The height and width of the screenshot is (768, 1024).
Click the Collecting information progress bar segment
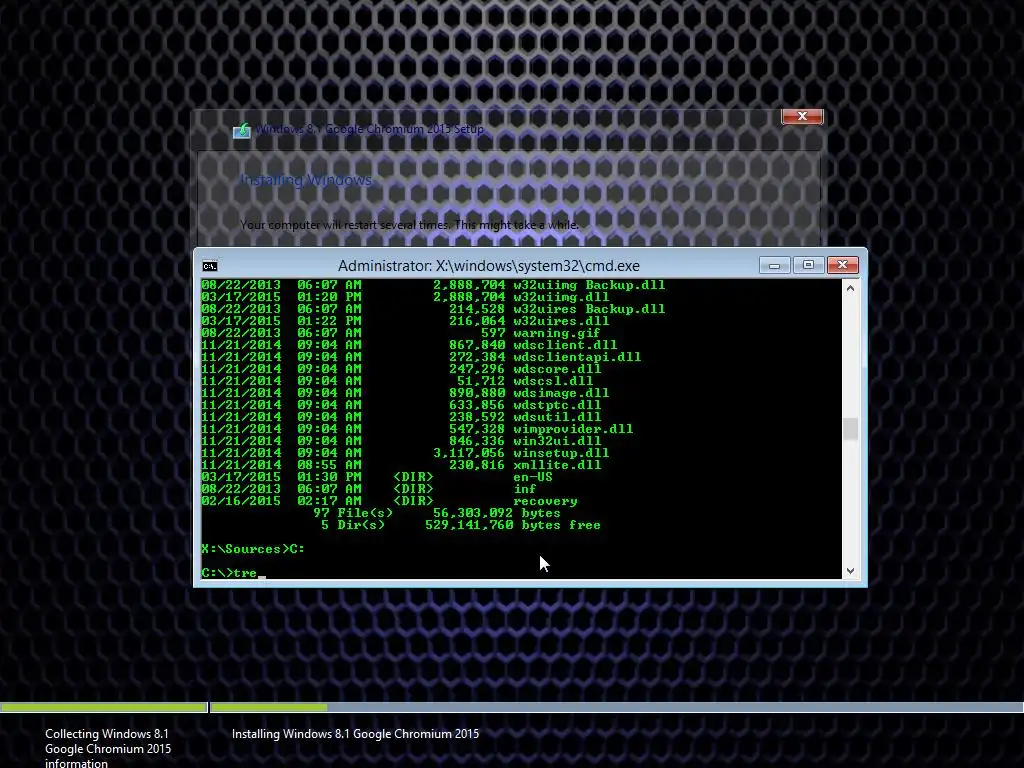coord(103,707)
